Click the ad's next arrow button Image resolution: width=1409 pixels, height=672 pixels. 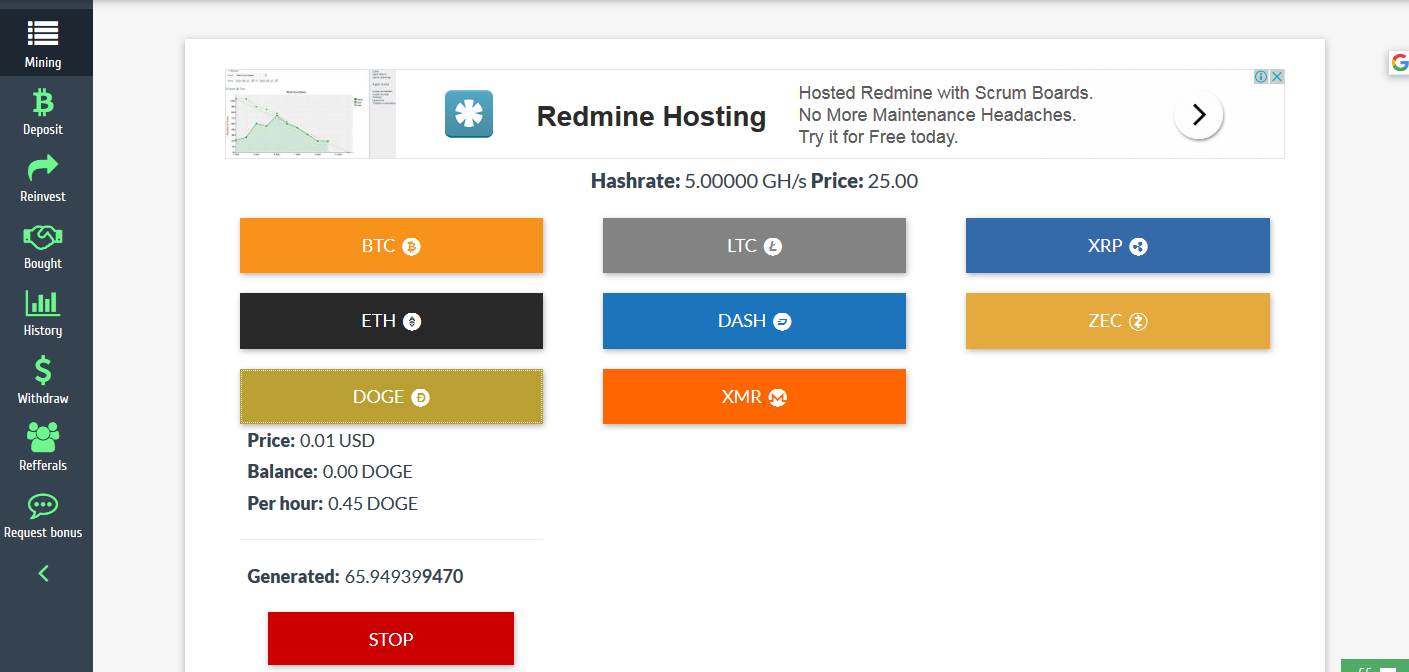pos(1198,115)
